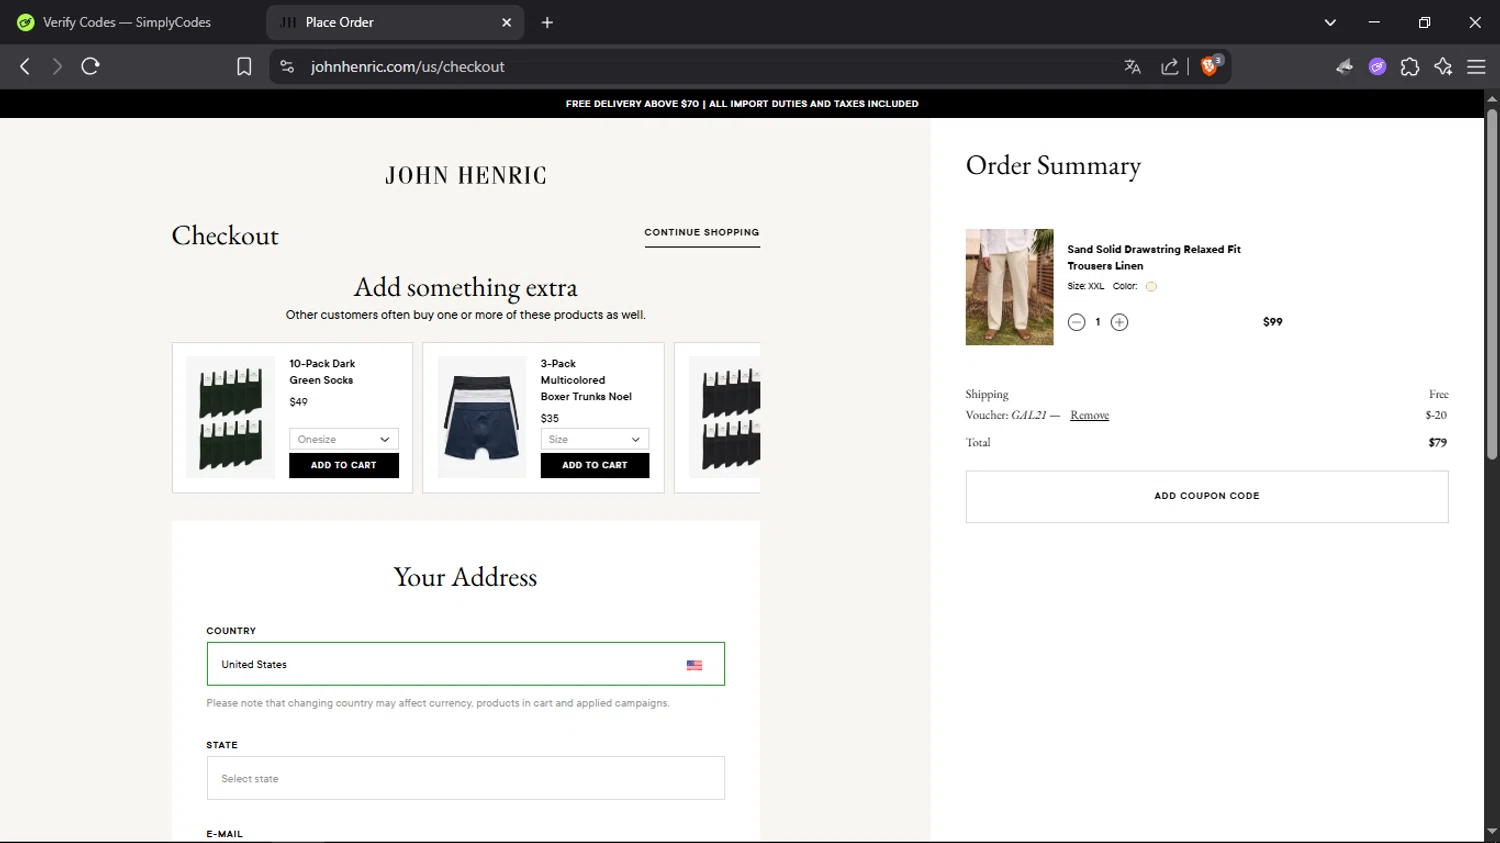This screenshot has width=1500, height=843.
Task: Go back using the browser back arrow
Action: [25, 66]
